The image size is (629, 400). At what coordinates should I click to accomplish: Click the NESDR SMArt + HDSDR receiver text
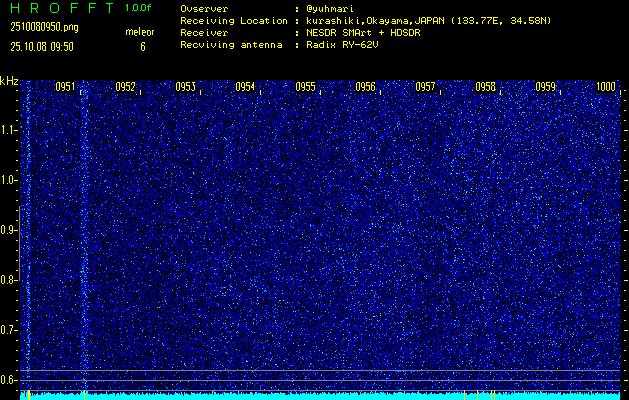coord(363,32)
